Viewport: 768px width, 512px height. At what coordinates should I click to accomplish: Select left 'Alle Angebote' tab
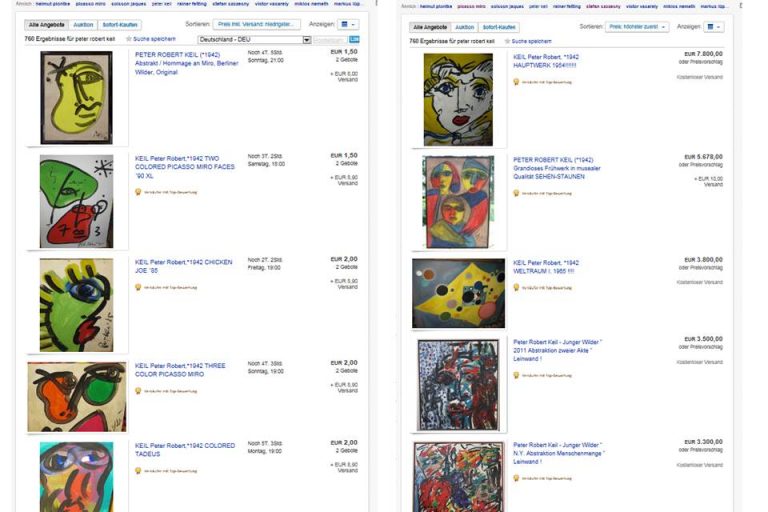click(x=47, y=24)
